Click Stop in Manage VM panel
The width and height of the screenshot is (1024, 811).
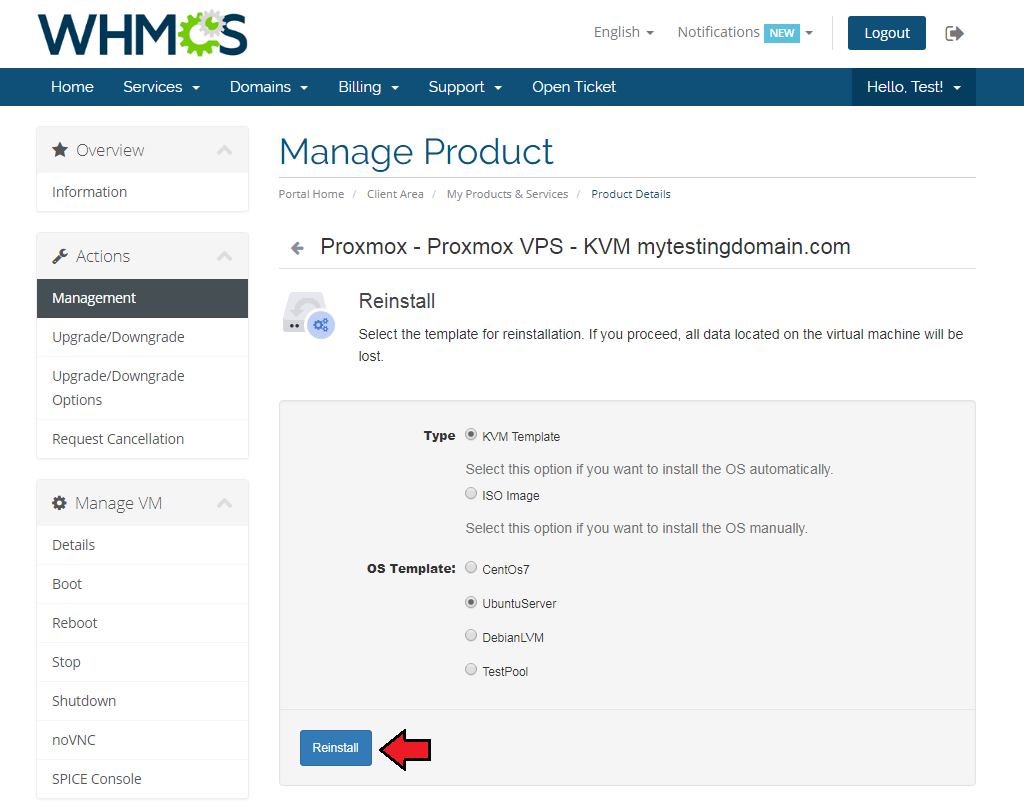pos(142,662)
